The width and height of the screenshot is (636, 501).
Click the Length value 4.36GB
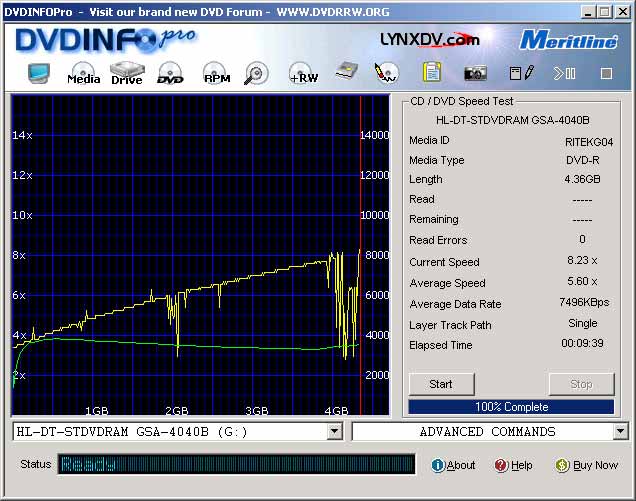[x=582, y=179]
